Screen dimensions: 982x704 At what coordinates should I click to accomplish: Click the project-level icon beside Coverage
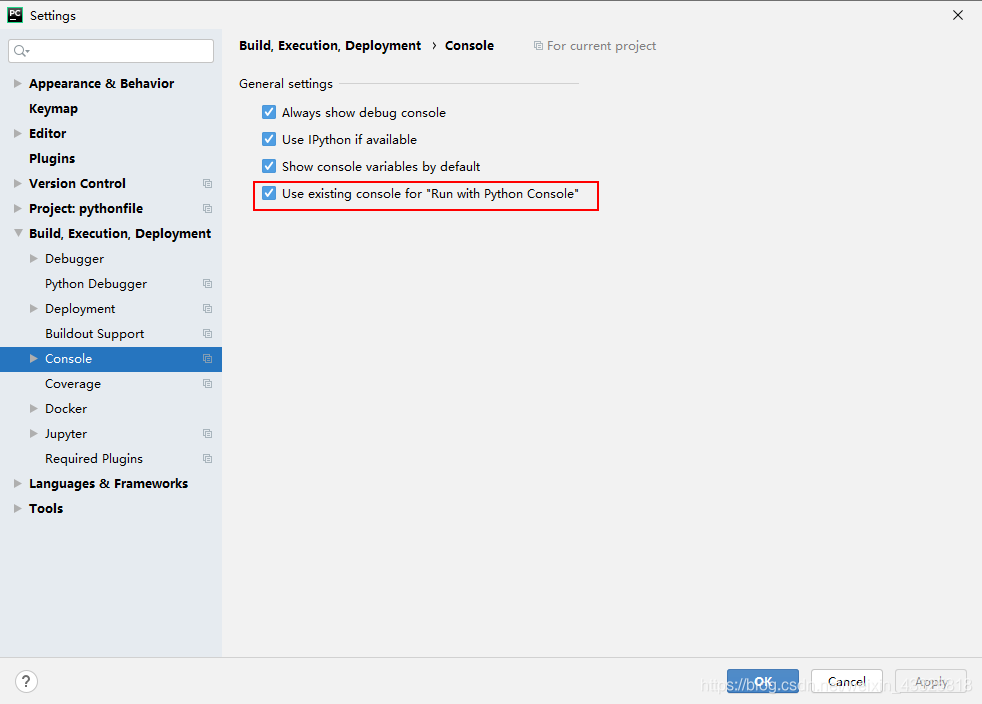pos(207,383)
